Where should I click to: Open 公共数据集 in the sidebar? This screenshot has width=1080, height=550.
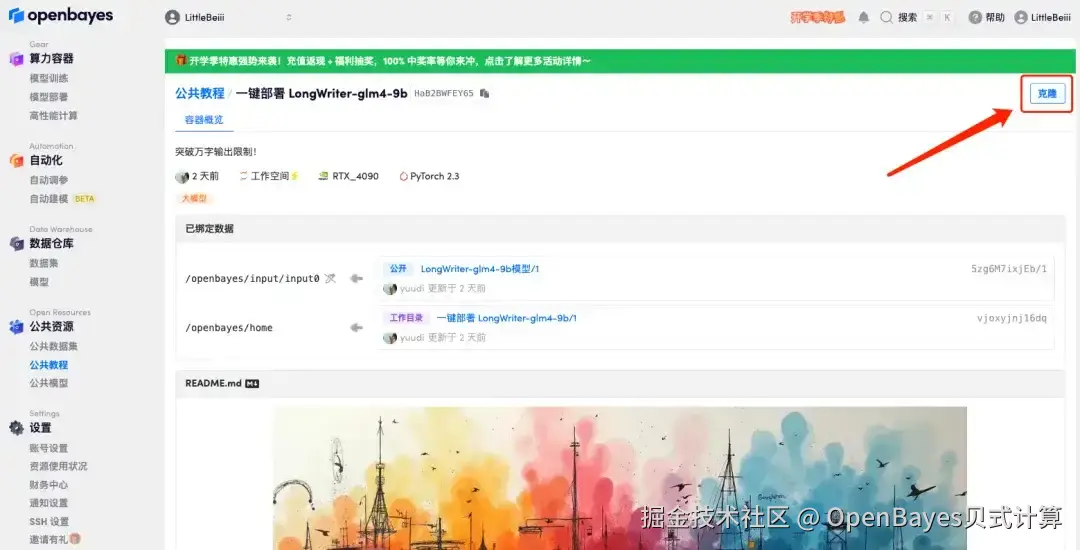point(54,346)
